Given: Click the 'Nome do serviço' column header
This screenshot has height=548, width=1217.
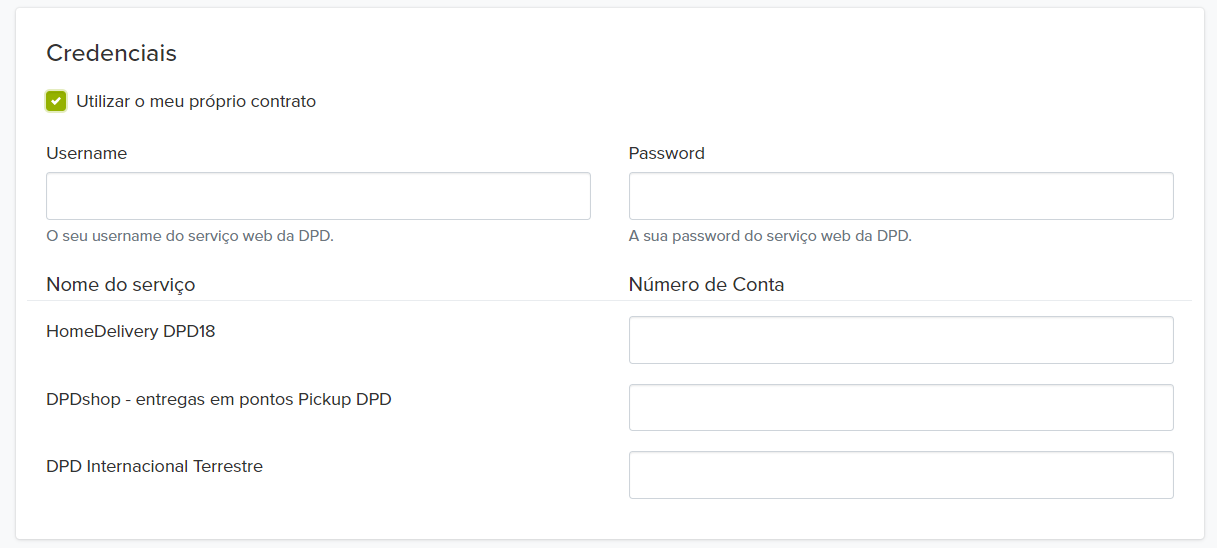Looking at the screenshot, I should click(120, 284).
